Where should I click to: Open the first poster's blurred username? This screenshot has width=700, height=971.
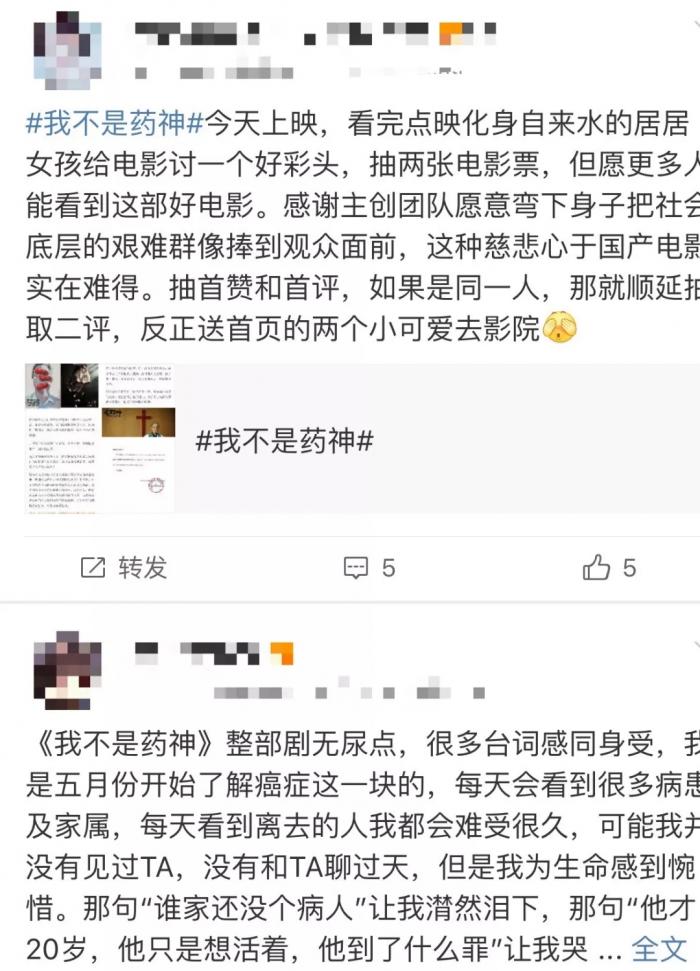pos(316,34)
